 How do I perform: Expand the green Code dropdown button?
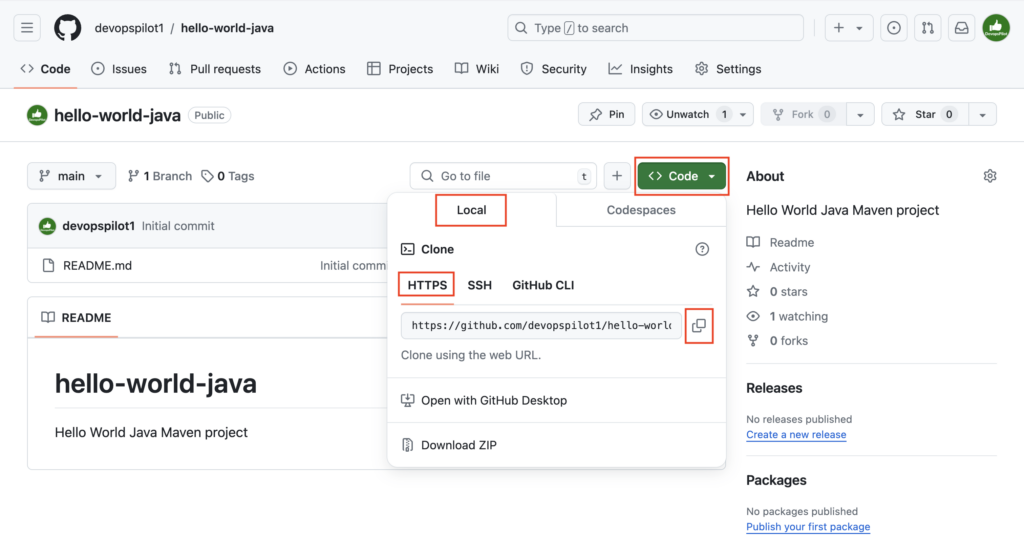click(x=682, y=176)
